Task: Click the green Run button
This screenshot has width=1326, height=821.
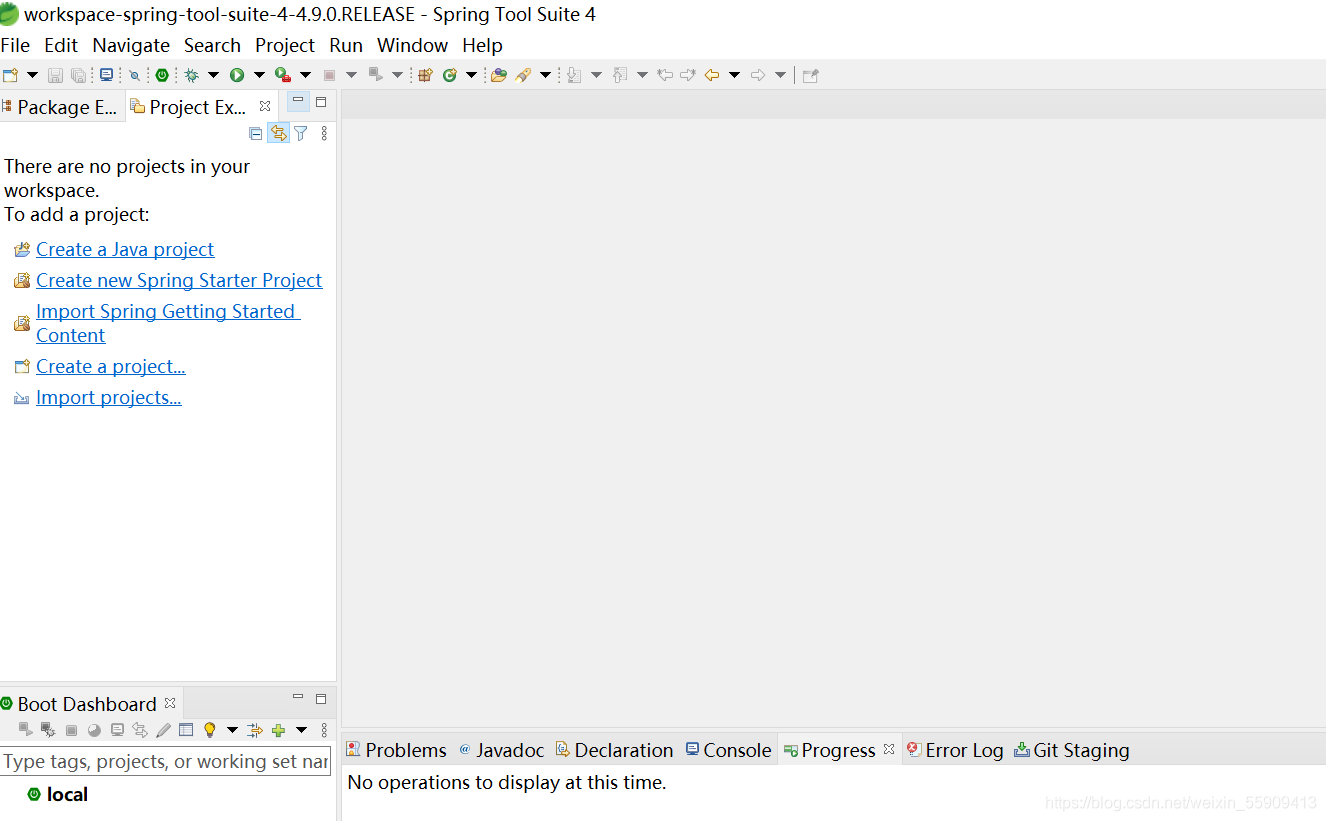Action: point(237,75)
